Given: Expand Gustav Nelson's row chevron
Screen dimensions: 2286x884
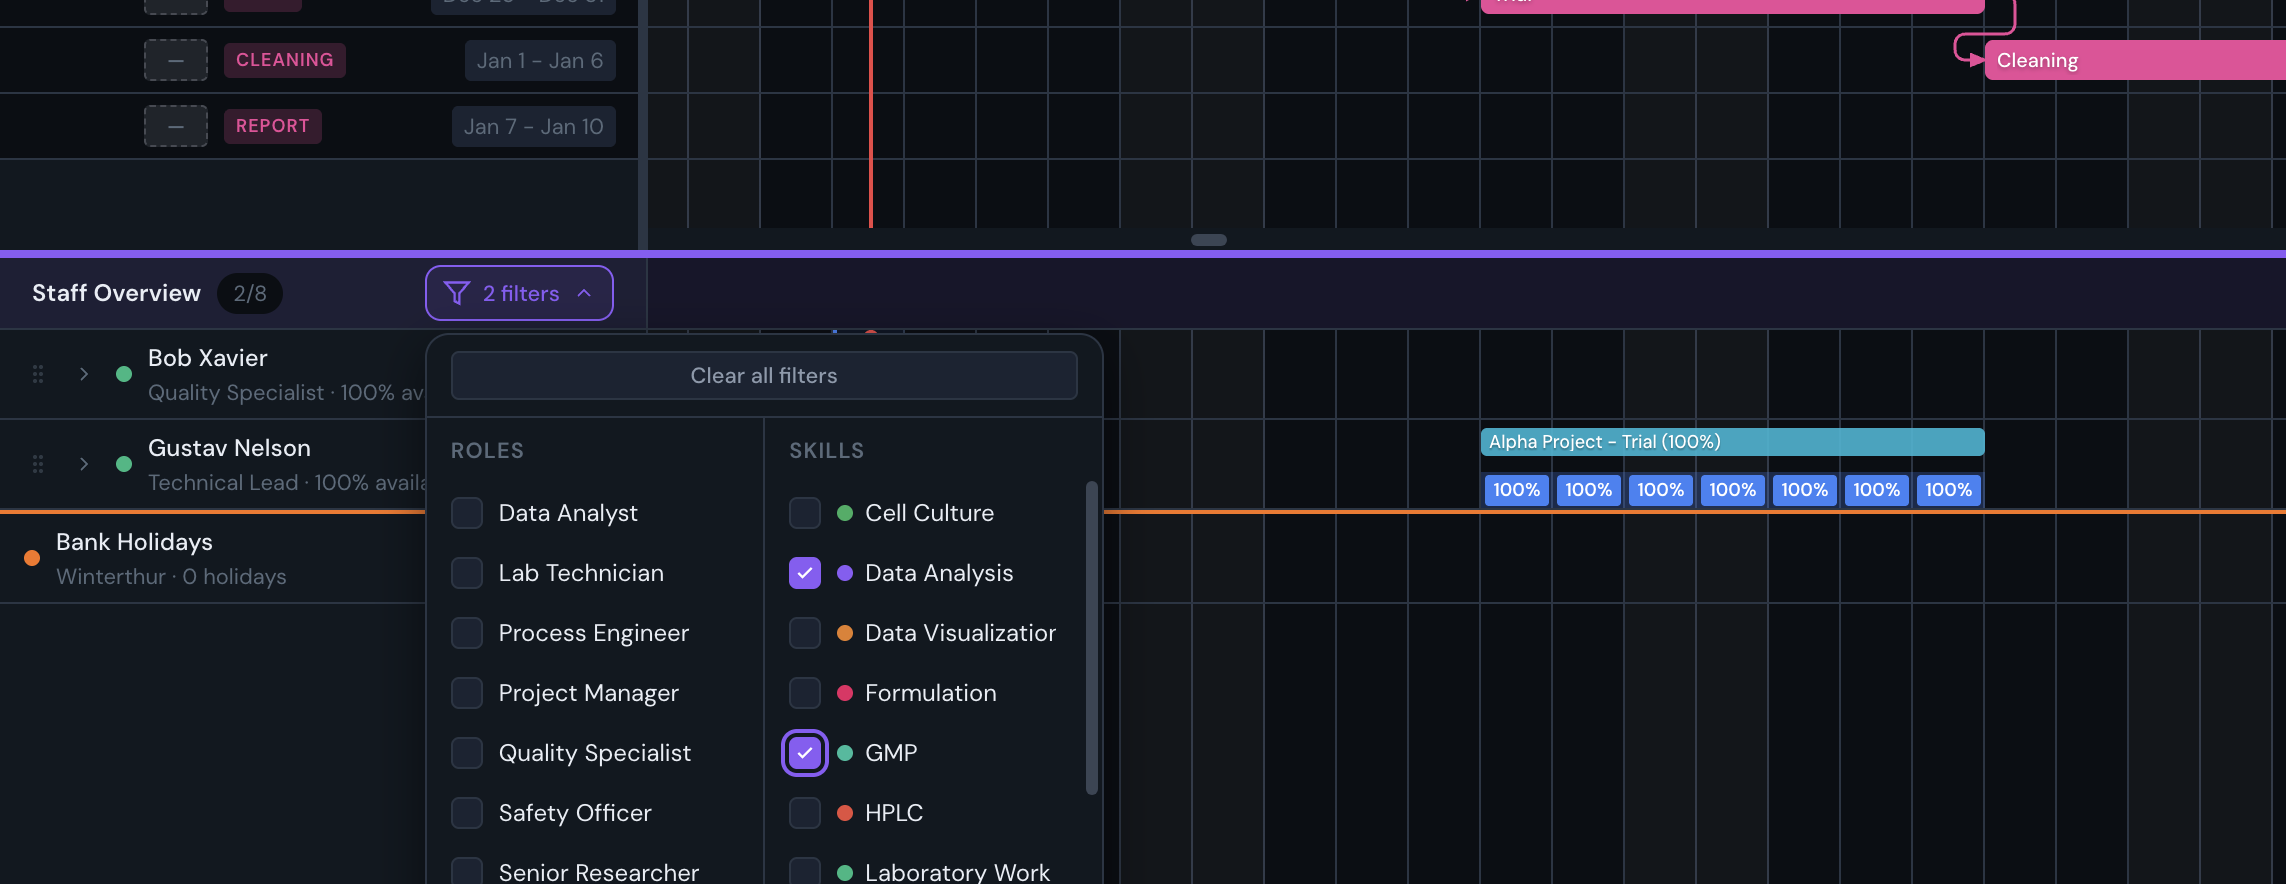Looking at the screenshot, I should pos(84,464).
